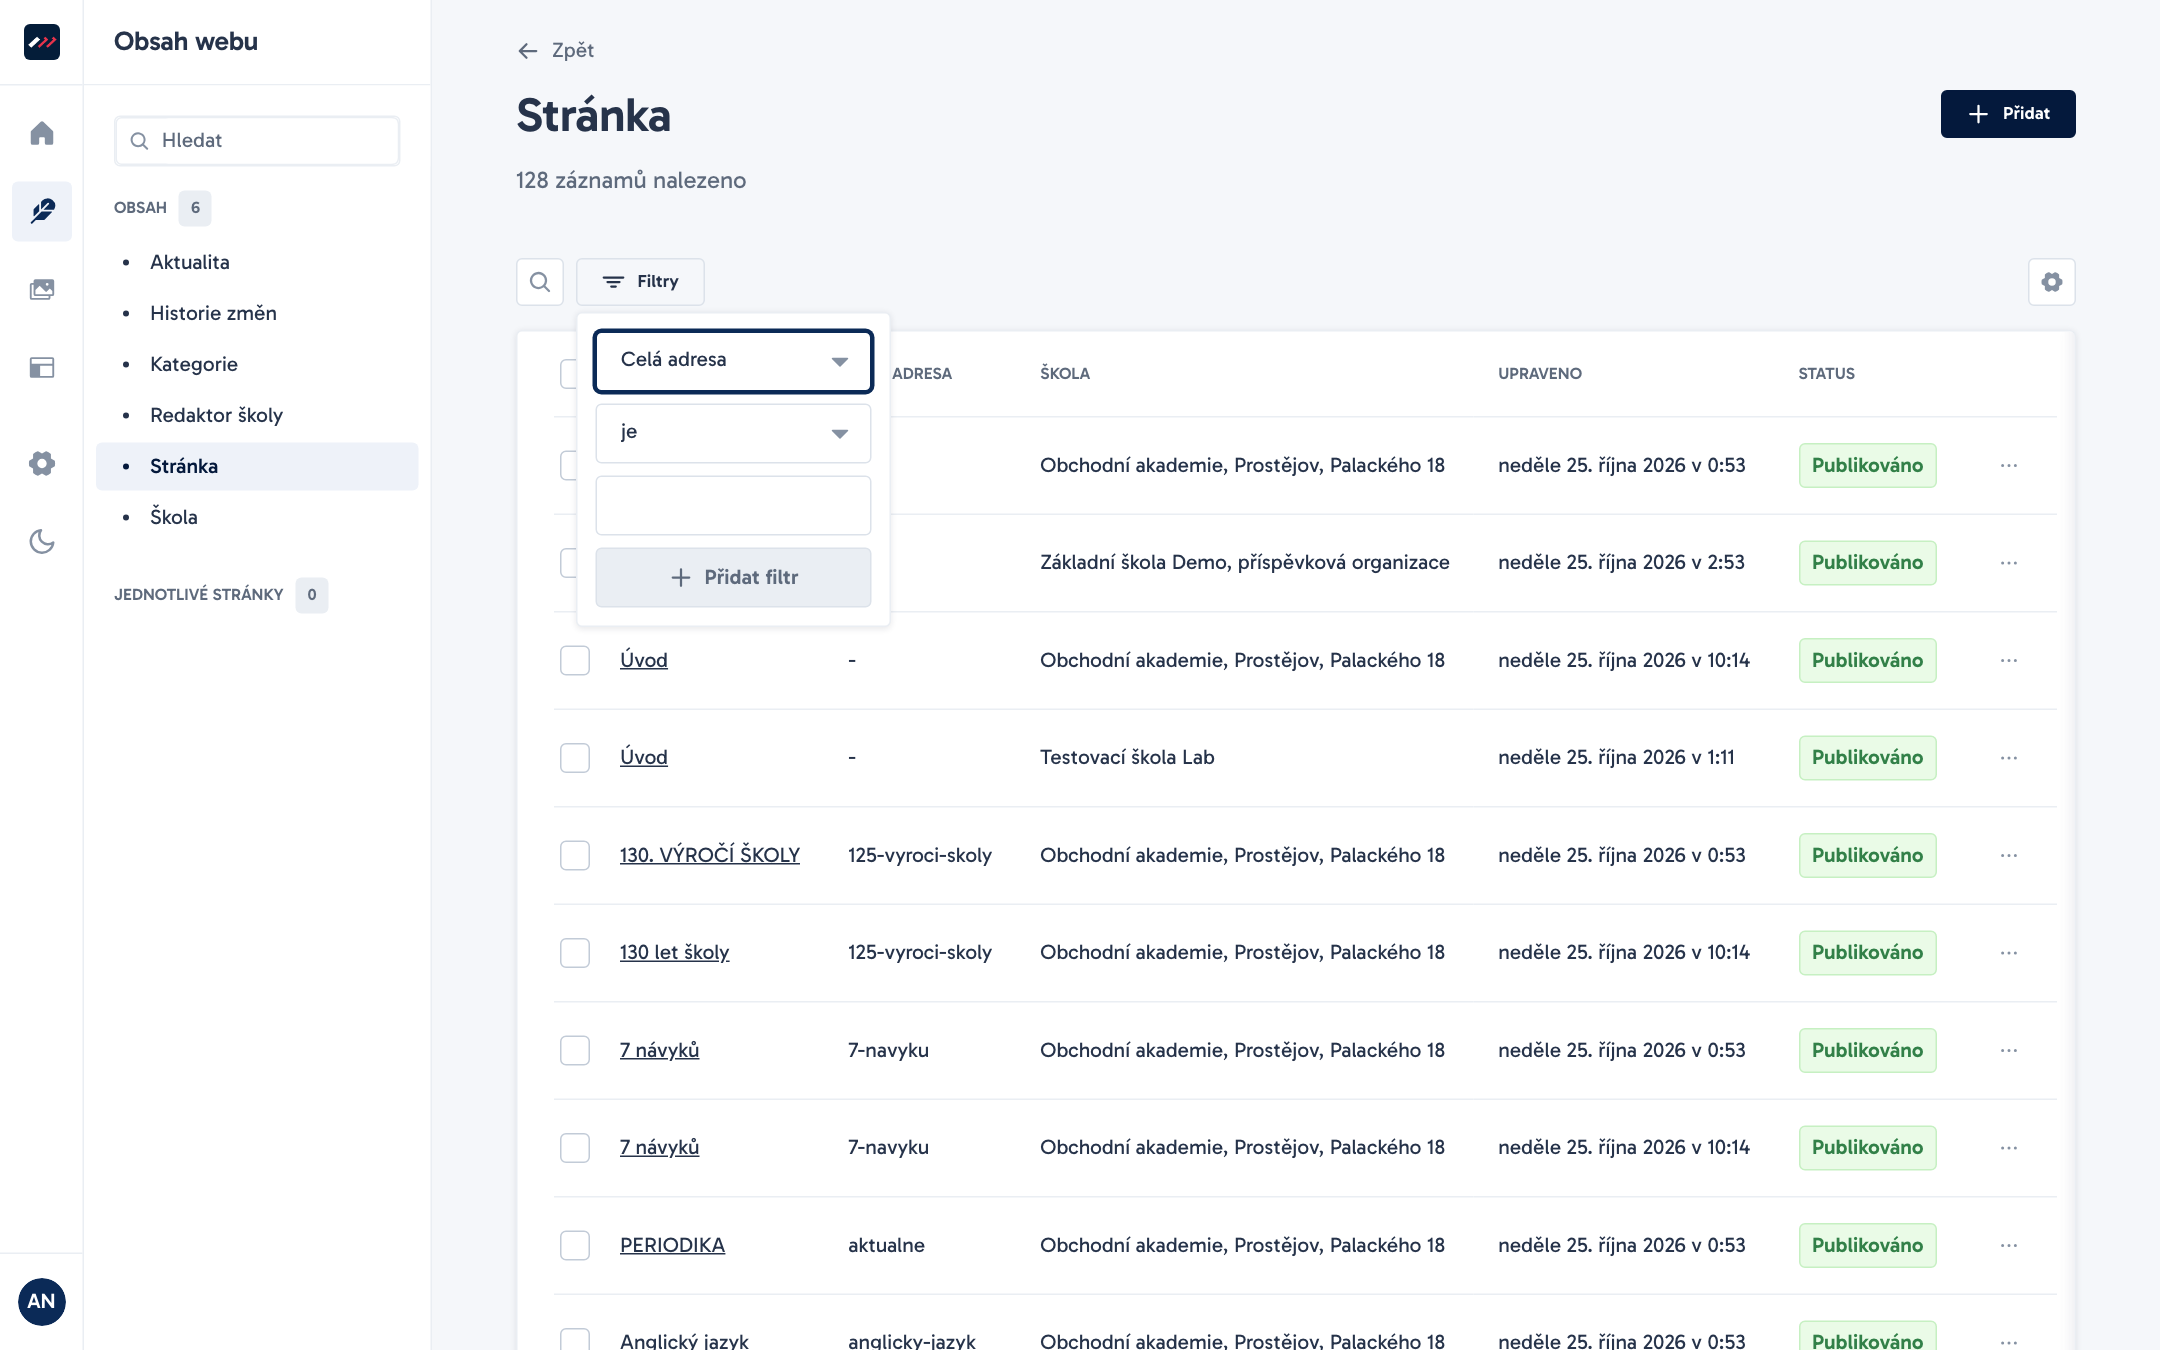Open row actions for Testovací škola Lab
This screenshot has width=2160, height=1350.
2009,758
